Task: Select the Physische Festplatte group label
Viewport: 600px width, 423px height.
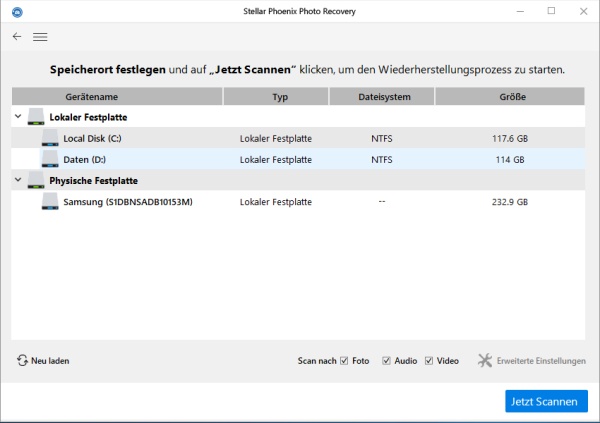Action: [x=94, y=180]
